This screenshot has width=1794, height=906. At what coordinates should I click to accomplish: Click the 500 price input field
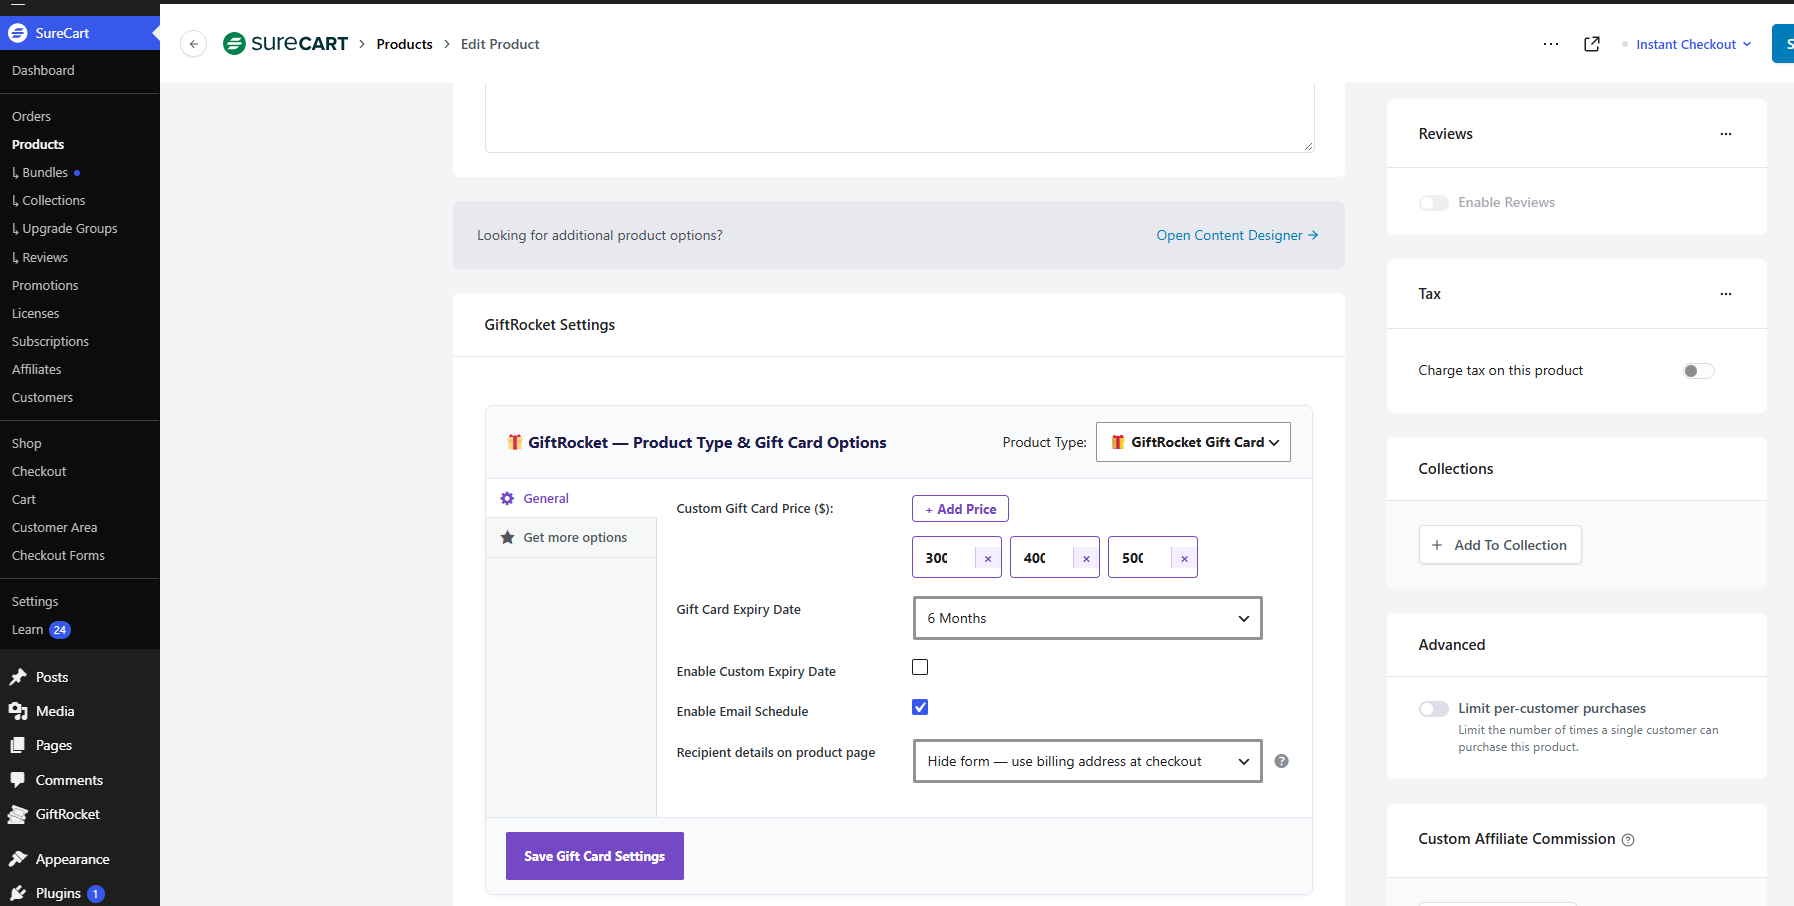pyautogui.click(x=1140, y=558)
